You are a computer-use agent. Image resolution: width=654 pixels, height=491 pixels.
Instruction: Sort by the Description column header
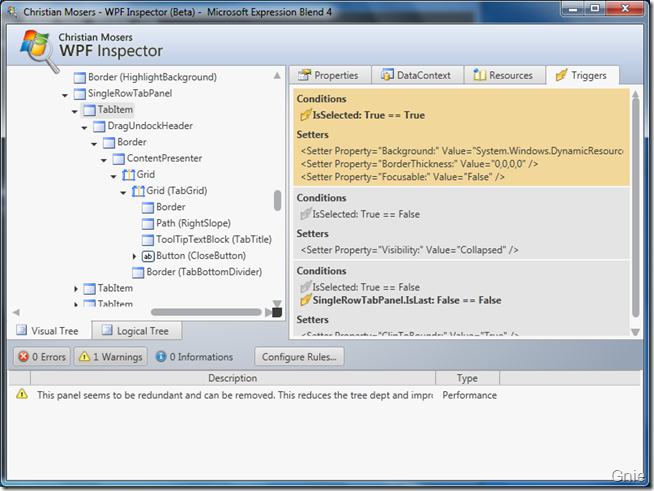[233, 378]
